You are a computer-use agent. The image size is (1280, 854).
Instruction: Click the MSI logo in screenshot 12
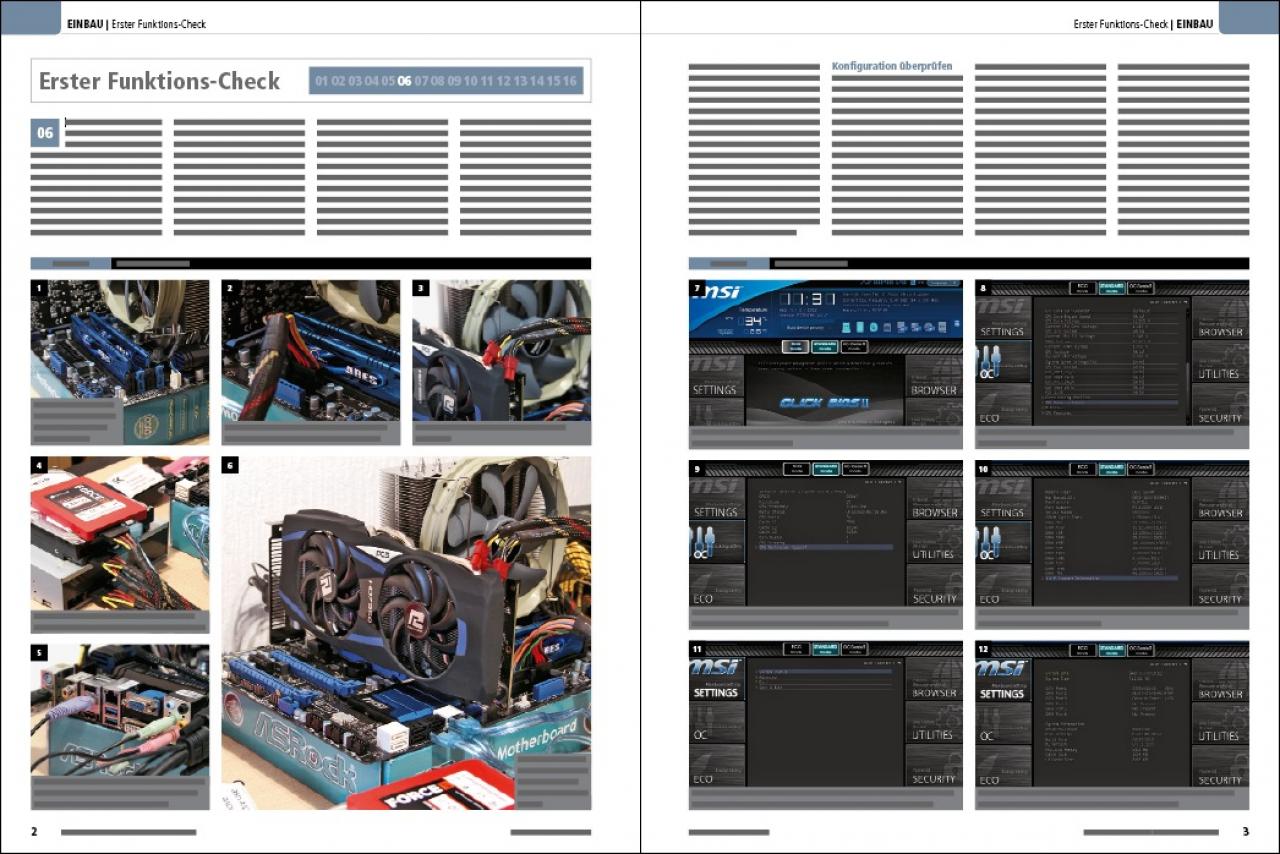coord(1003,668)
